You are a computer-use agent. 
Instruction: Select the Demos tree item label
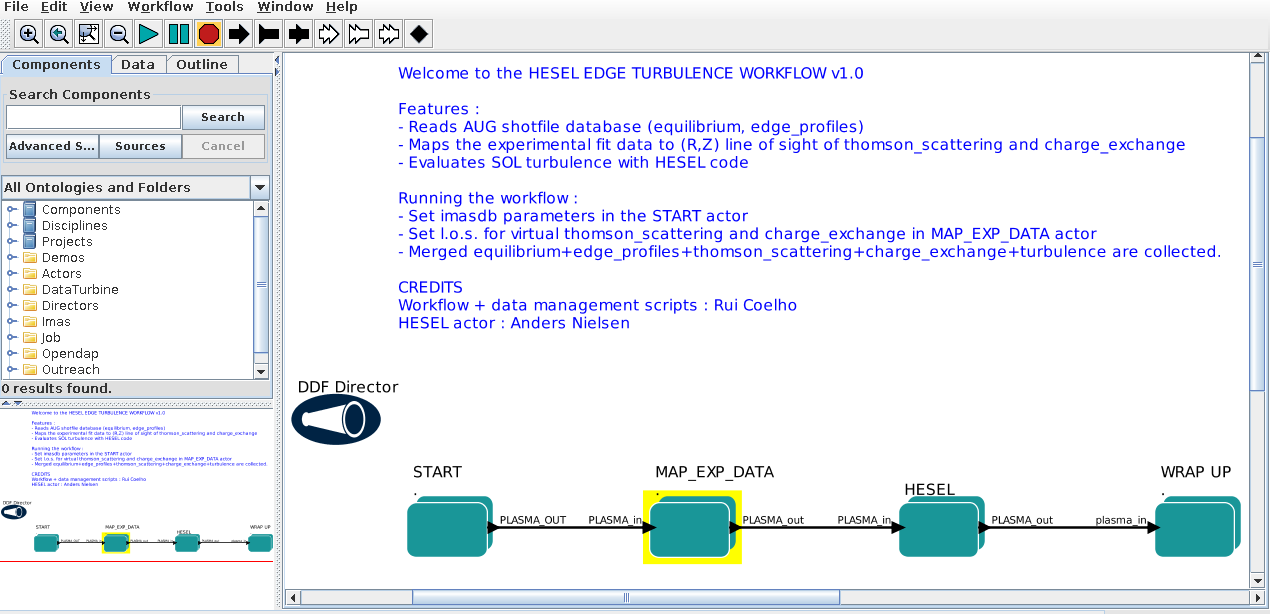coord(63,258)
